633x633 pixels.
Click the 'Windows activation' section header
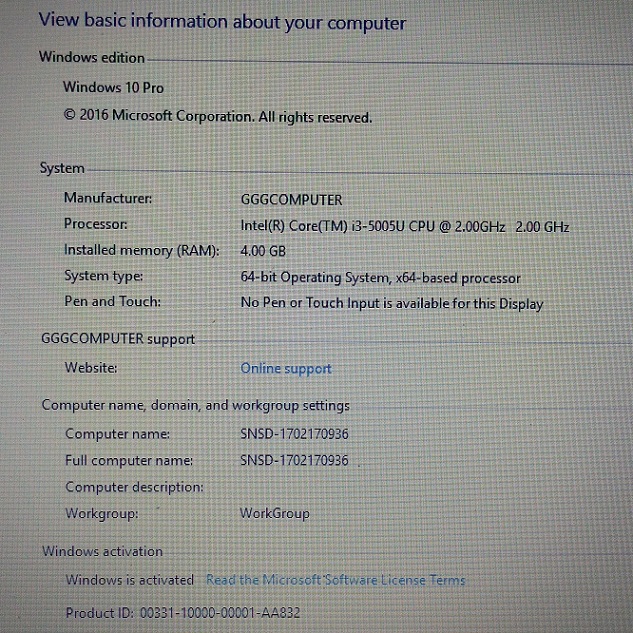click(102, 551)
